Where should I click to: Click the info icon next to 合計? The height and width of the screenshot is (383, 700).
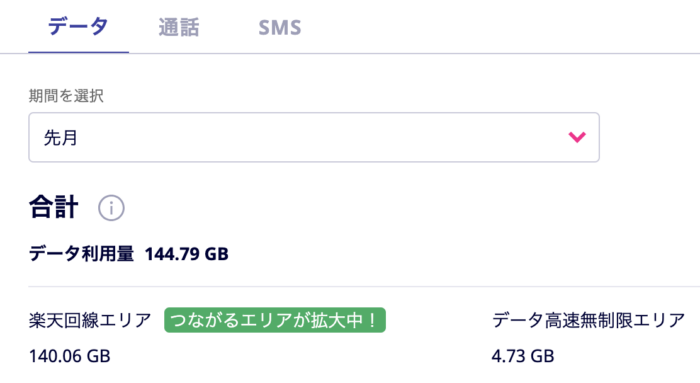click(111, 208)
